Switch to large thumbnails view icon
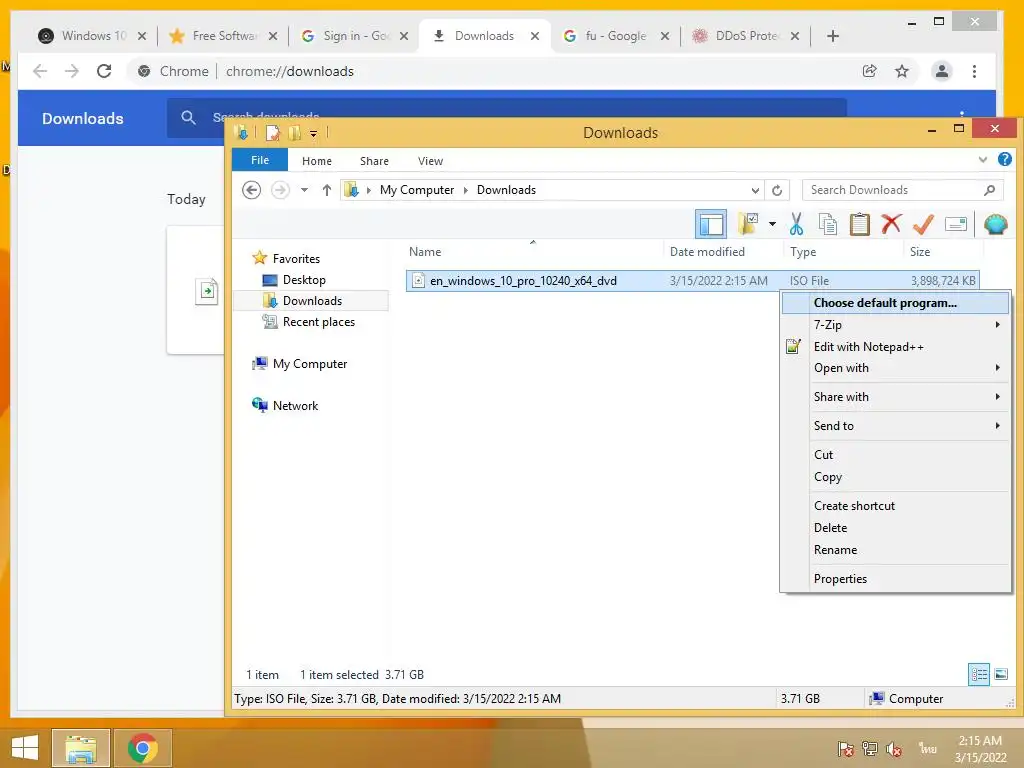 [1000, 675]
